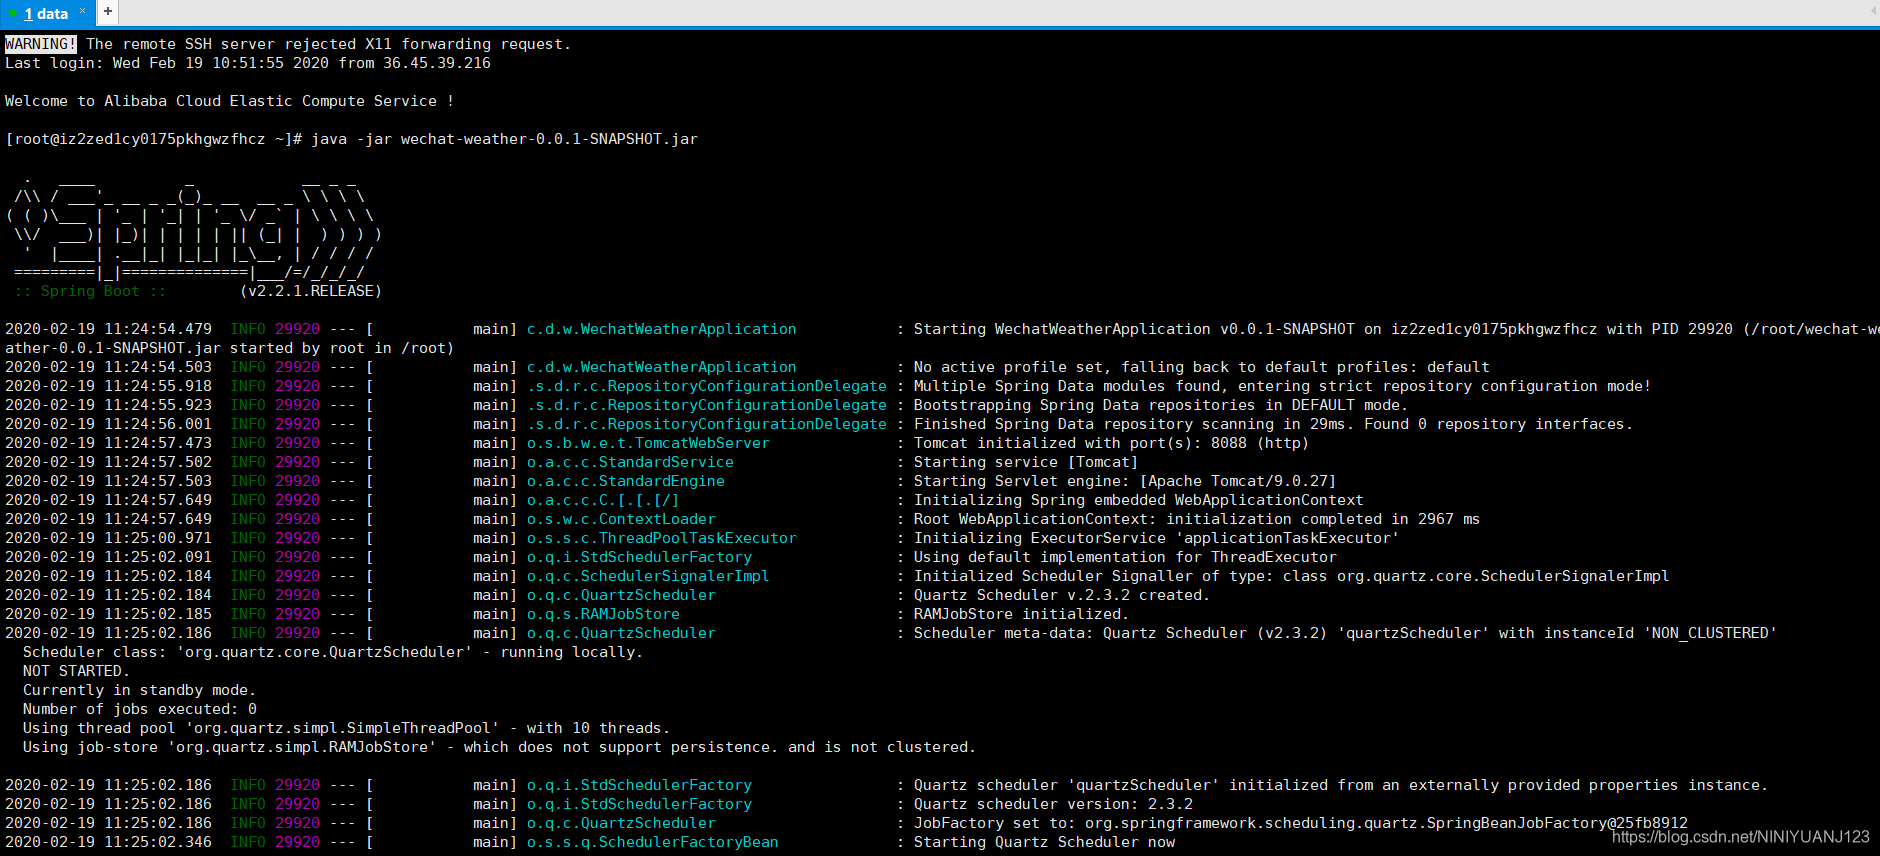Click "Initializing Spring embedded WebApplicationContext" message

[x=1139, y=500]
